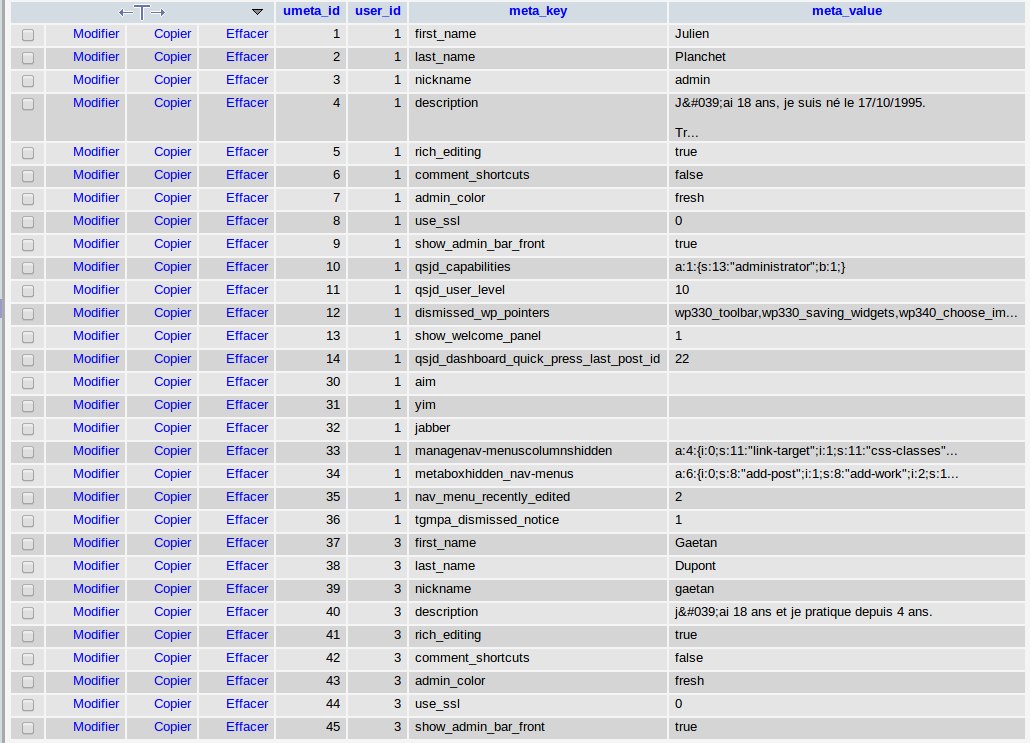1030x743 pixels.
Task: Click Copier for the admin_color row with umeta_id 7
Action: [172, 198]
